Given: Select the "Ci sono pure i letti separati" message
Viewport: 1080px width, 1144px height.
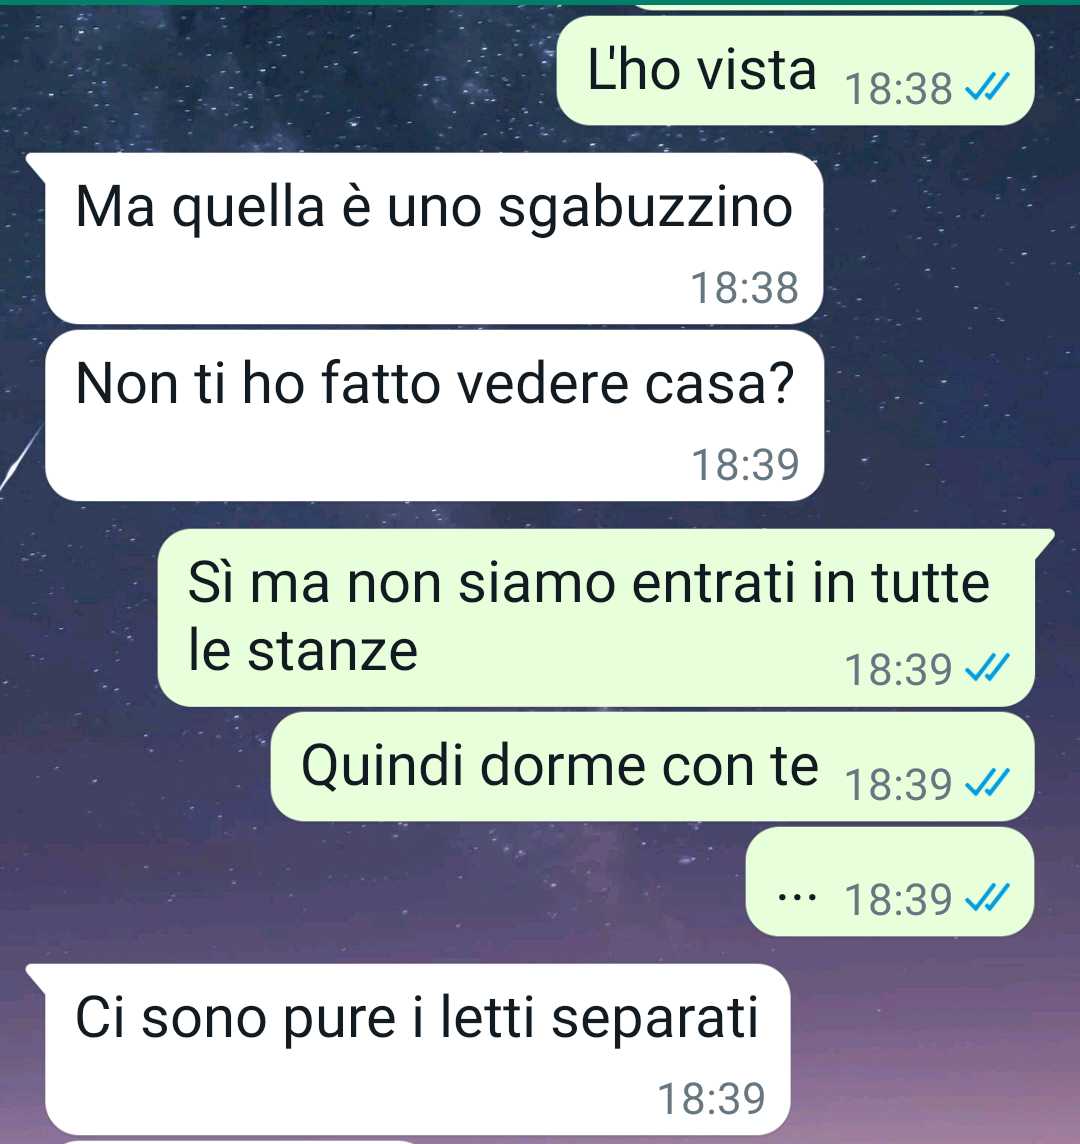Looking at the screenshot, I should tap(417, 1049).
